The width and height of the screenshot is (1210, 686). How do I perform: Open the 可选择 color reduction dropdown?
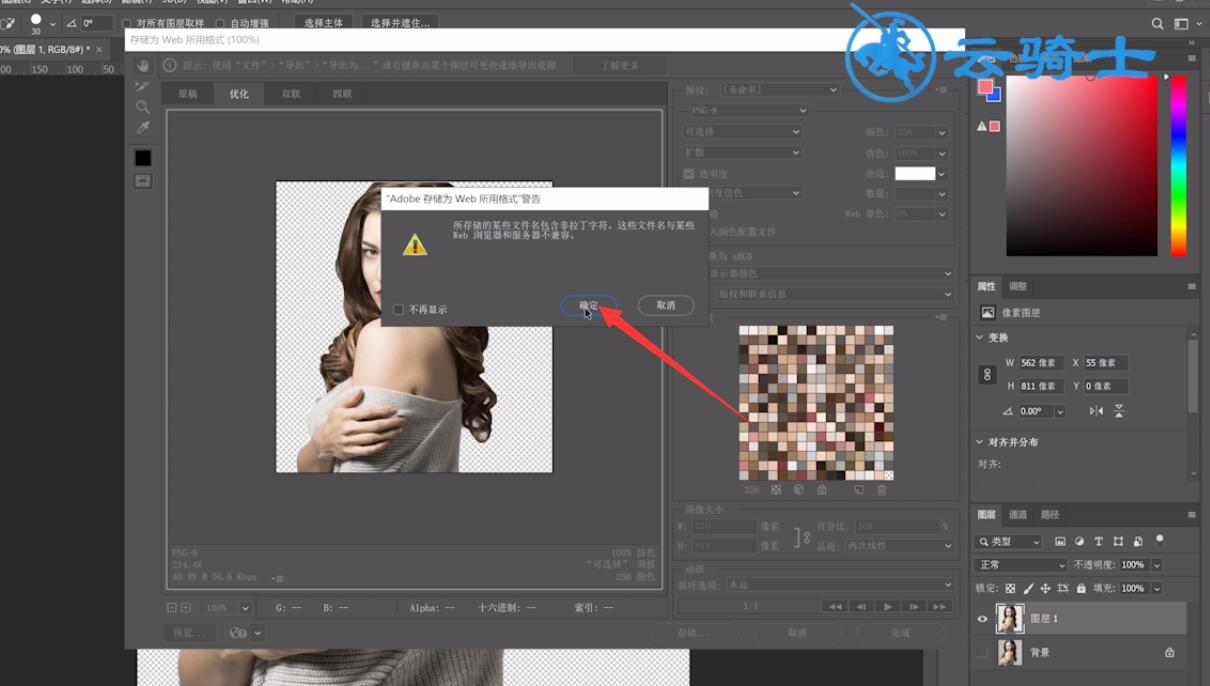(x=742, y=132)
